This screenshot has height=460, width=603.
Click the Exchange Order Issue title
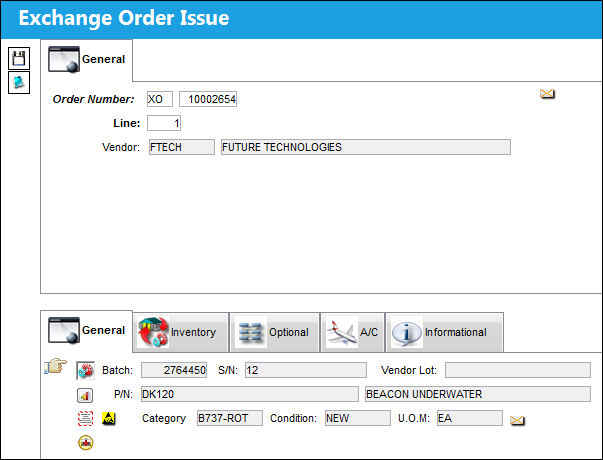(124, 18)
